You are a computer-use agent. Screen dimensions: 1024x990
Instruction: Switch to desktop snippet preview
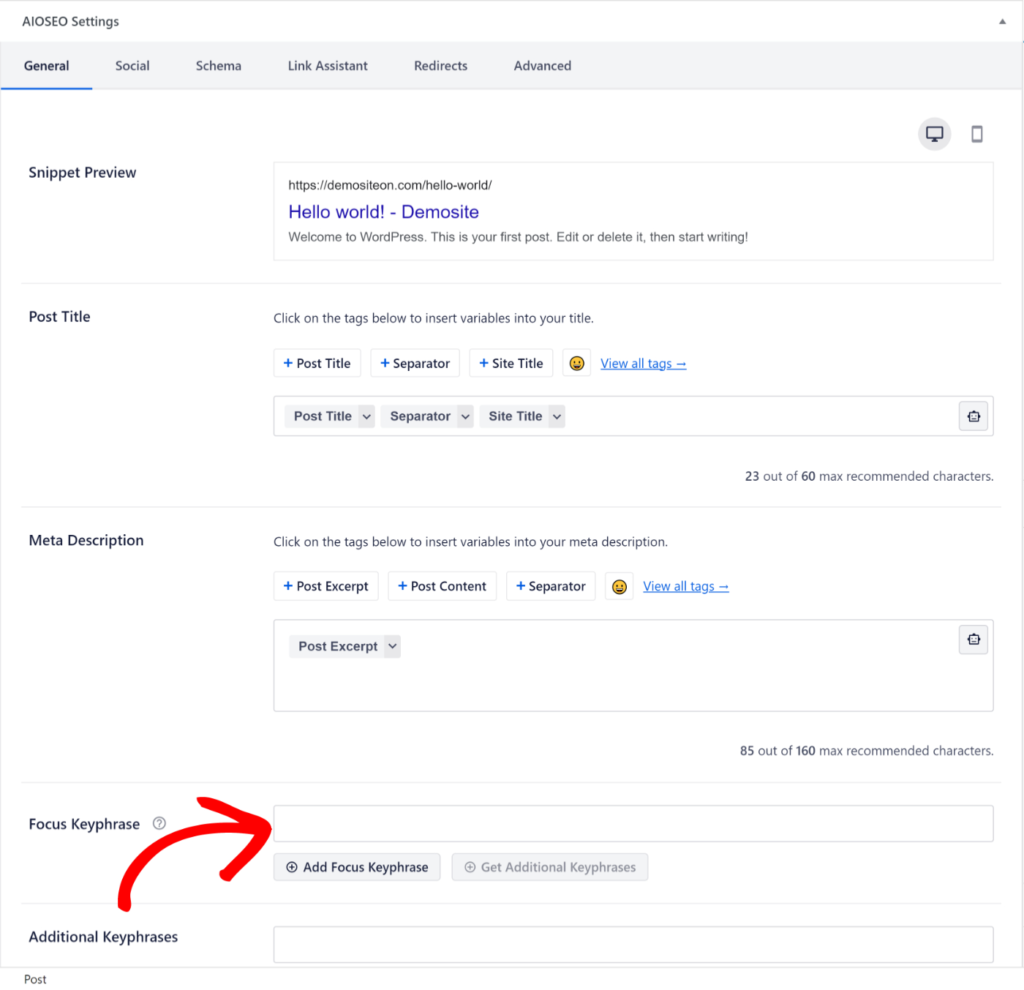(x=934, y=134)
